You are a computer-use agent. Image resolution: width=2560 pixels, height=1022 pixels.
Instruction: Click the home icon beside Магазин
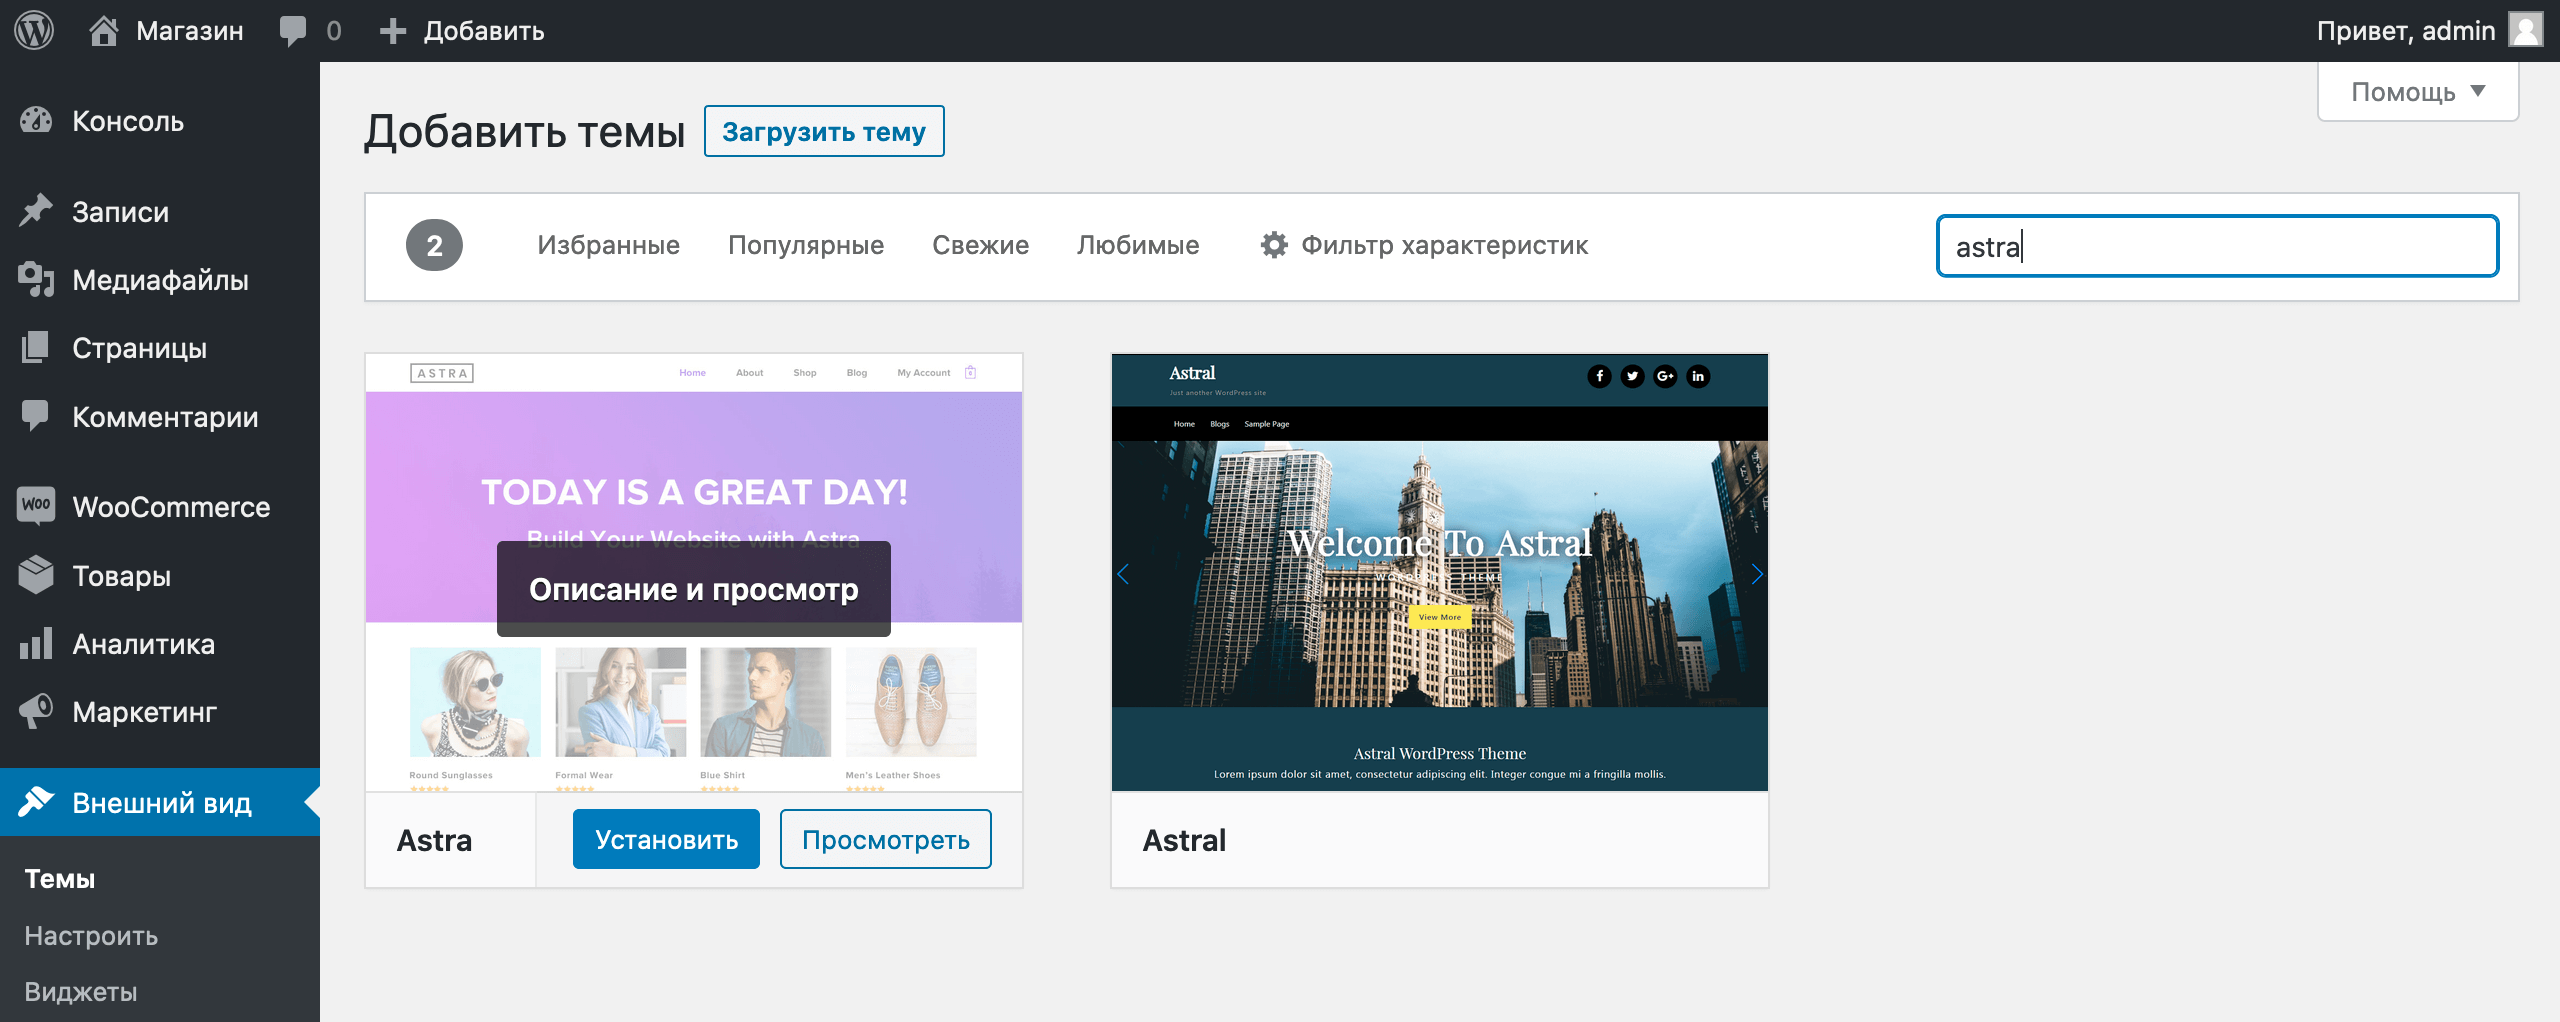click(103, 30)
